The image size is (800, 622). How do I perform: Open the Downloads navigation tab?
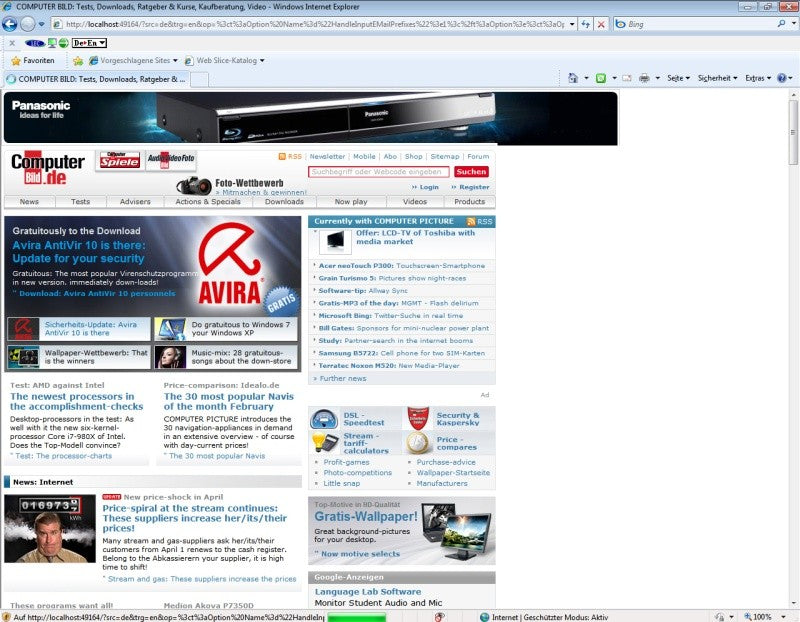(284, 202)
